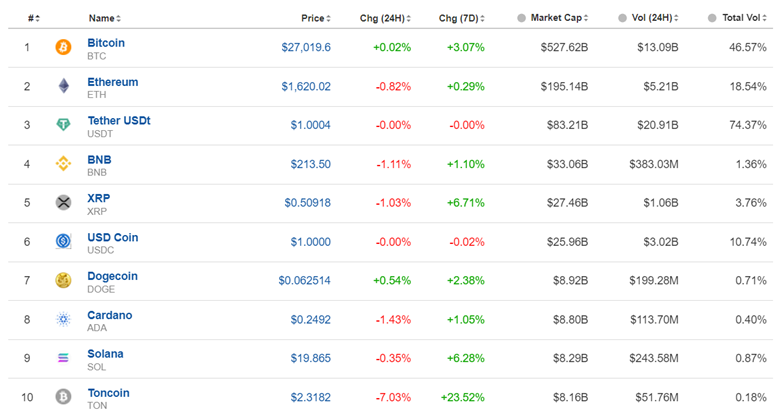This screenshot has width=780, height=412.
Task: Open the Solana link
Action: pos(105,354)
